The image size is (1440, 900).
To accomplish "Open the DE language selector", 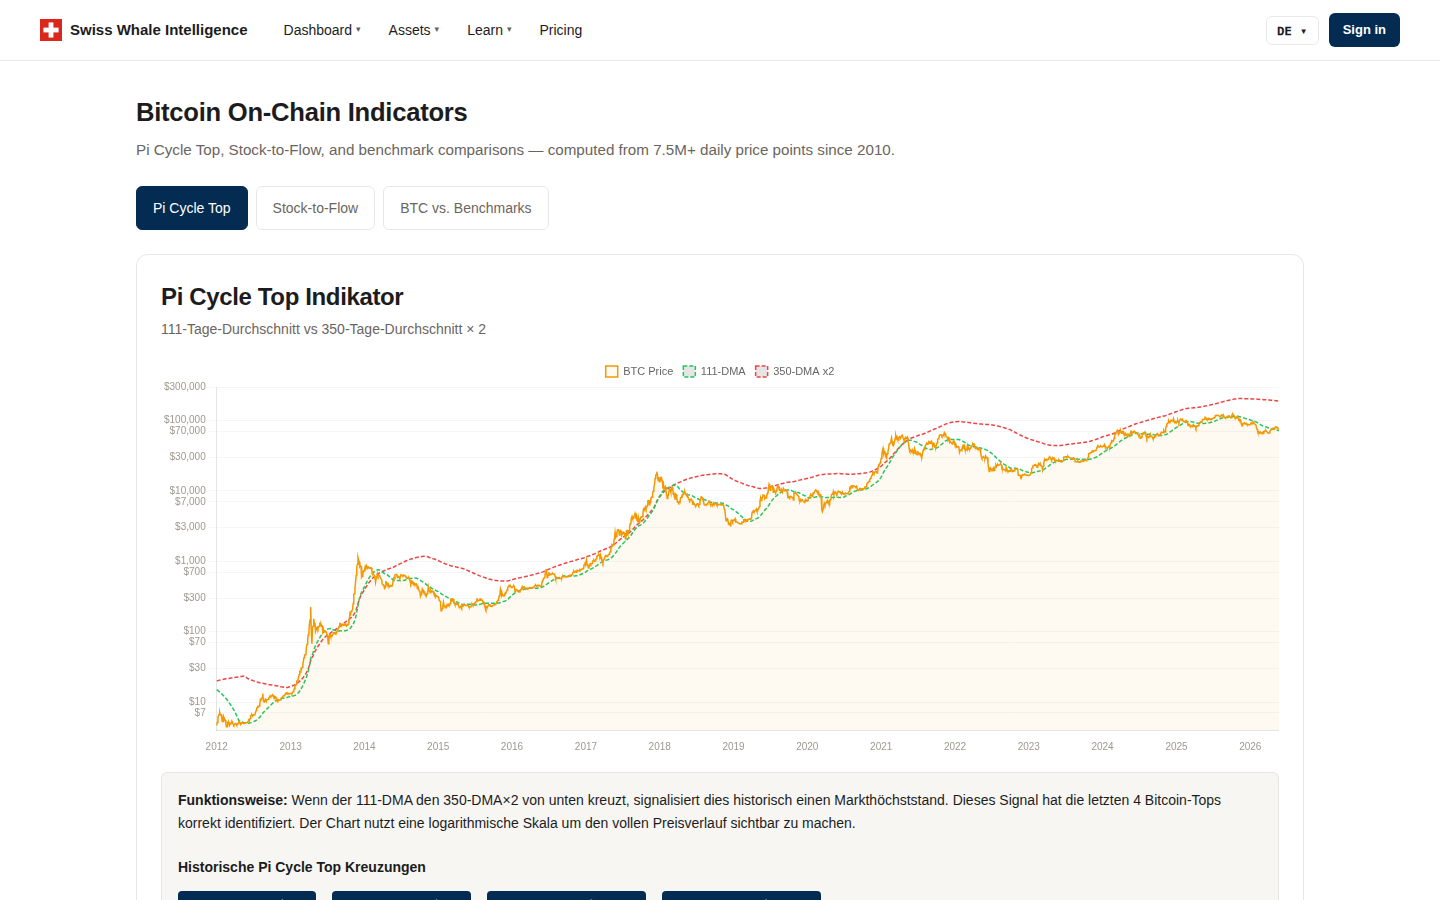I will coord(1292,31).
